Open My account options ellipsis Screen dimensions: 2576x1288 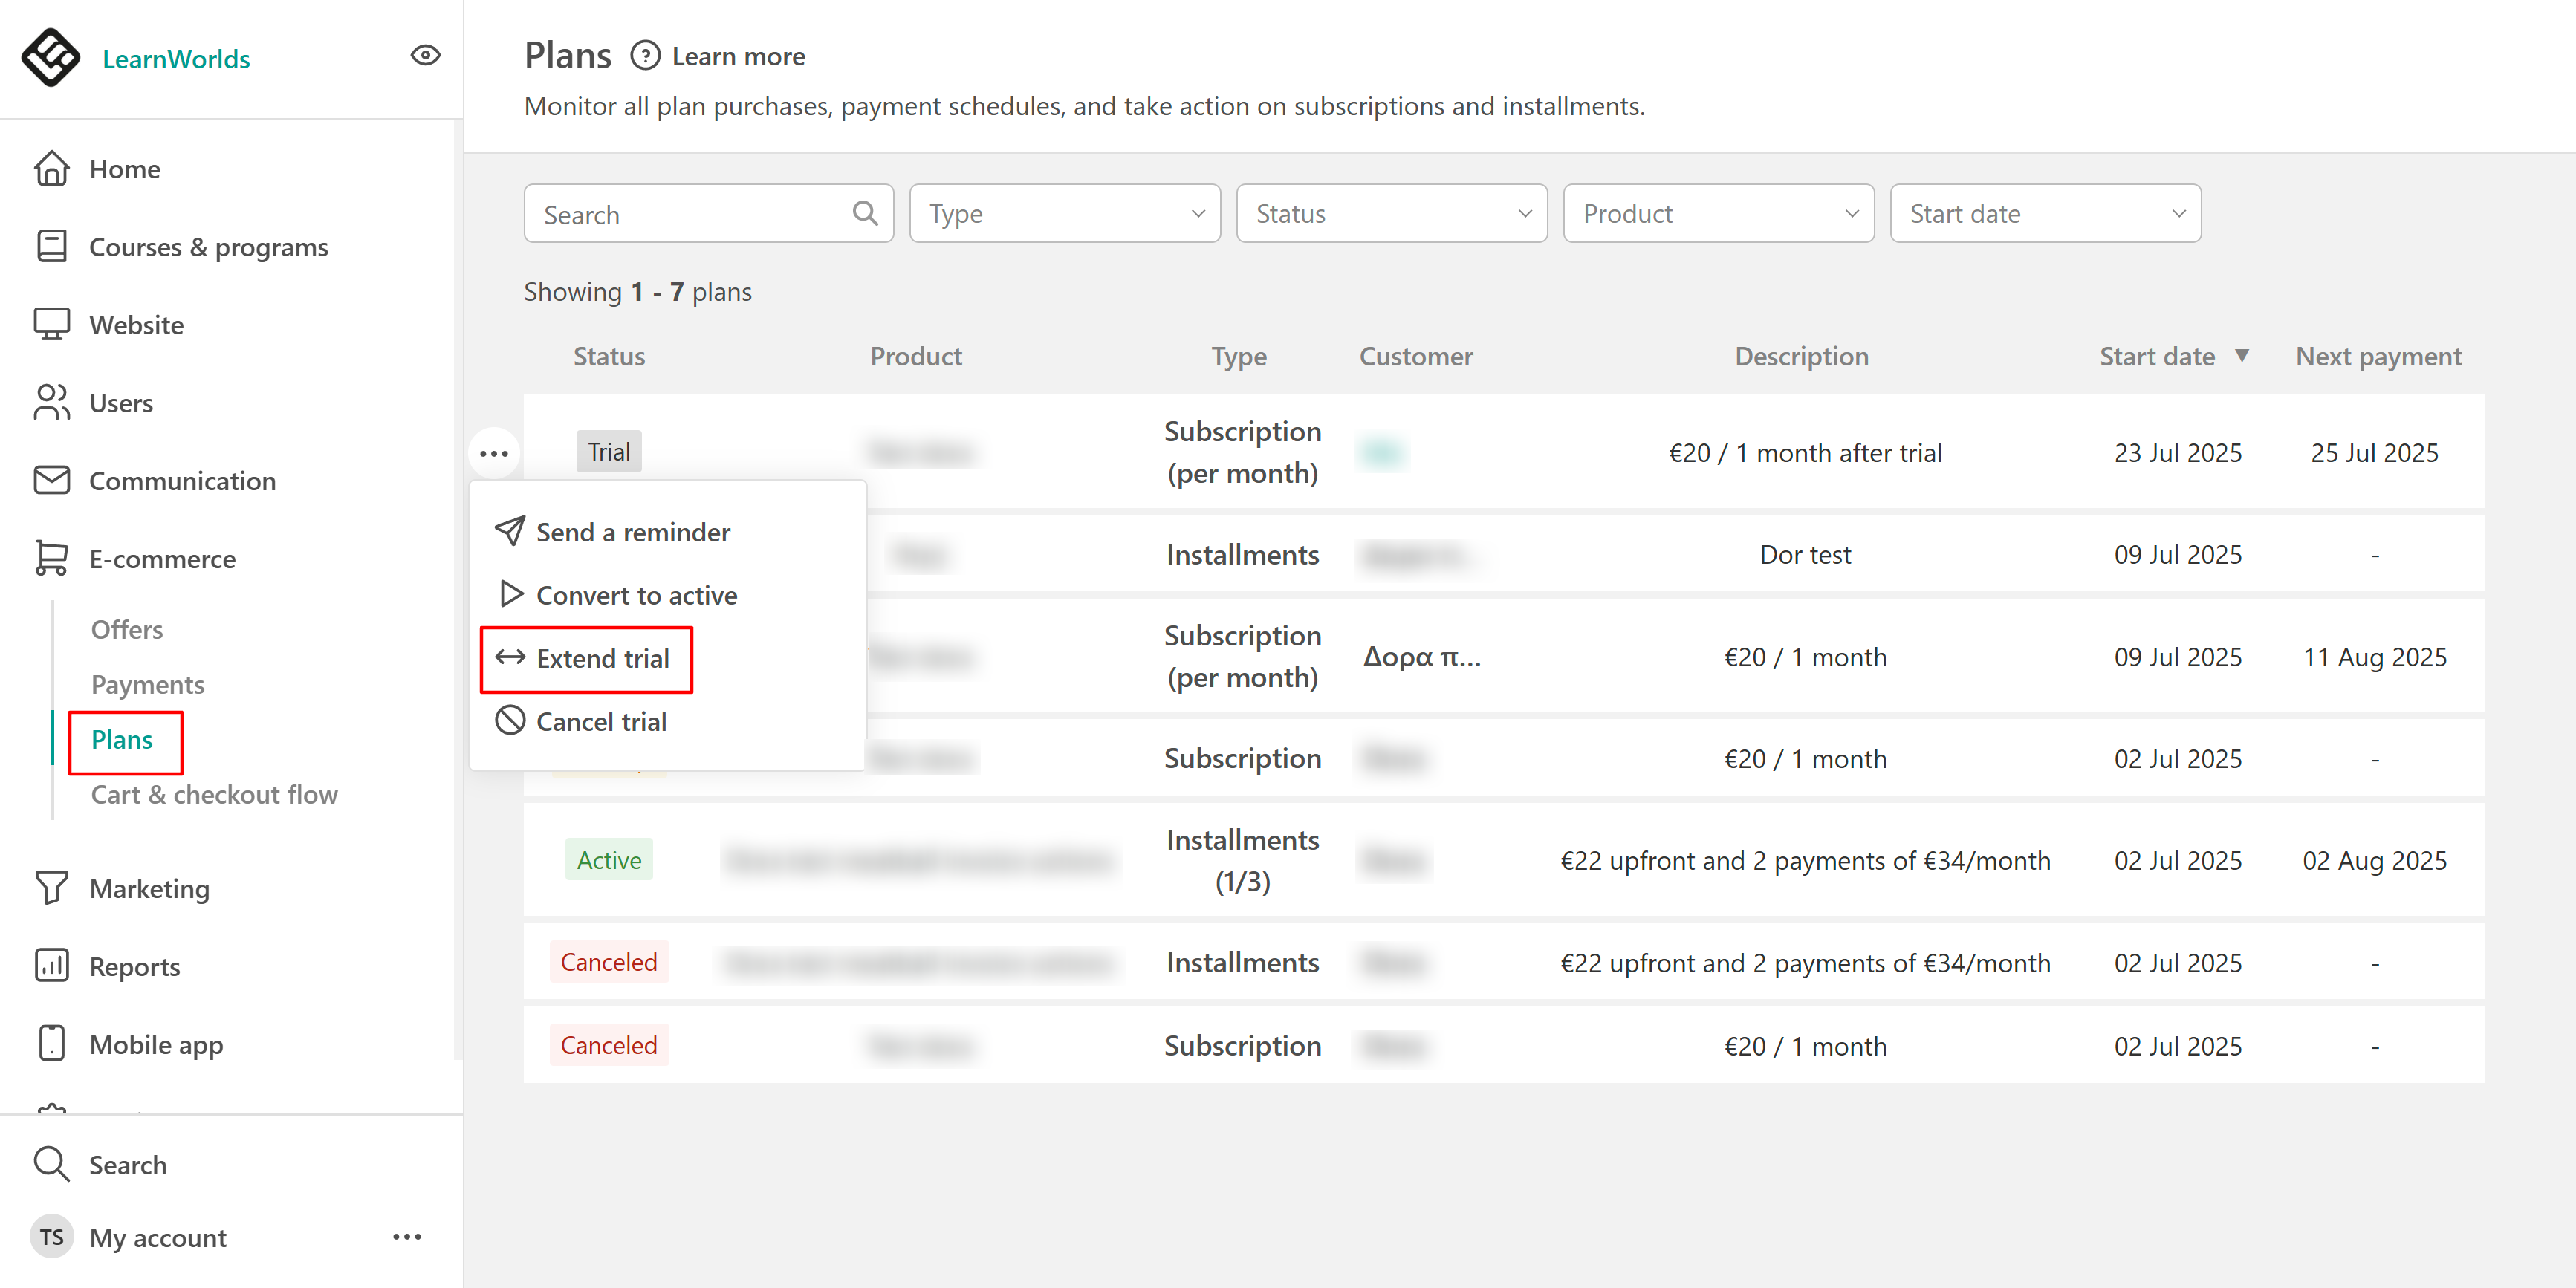(x=407, y=1237)
